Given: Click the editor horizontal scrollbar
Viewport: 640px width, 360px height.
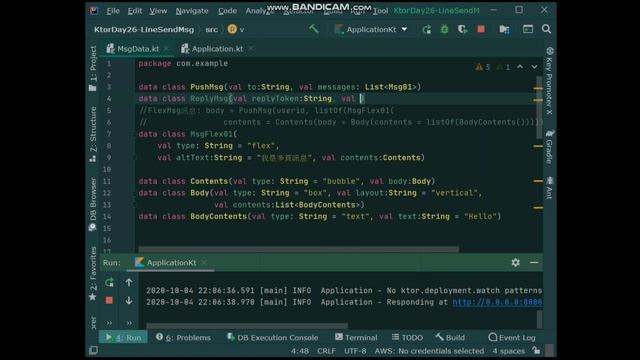Looking at the screenshot, I should coord(299,249).
